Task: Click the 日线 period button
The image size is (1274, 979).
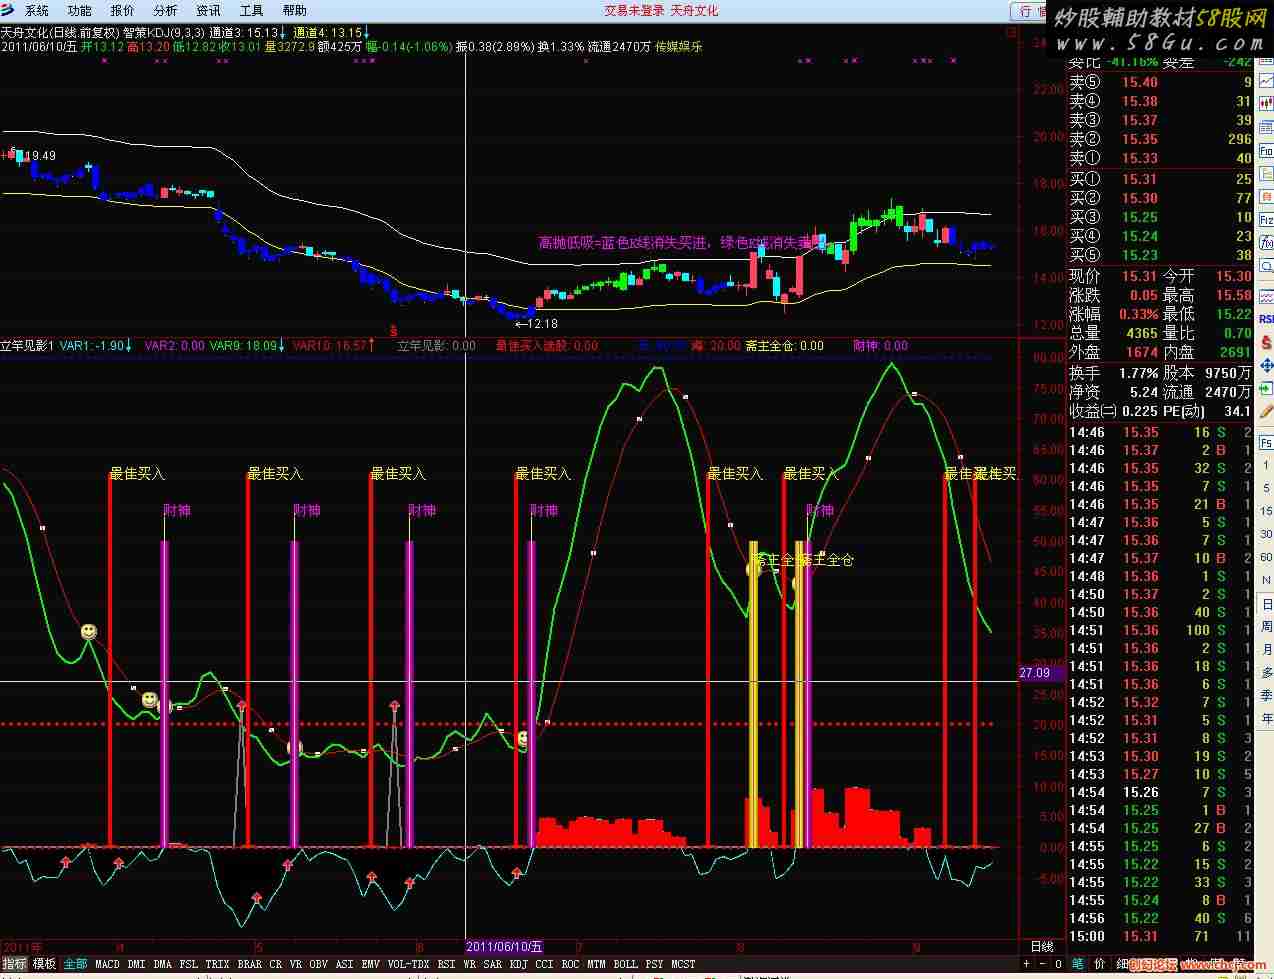Action: (1042, 946)
